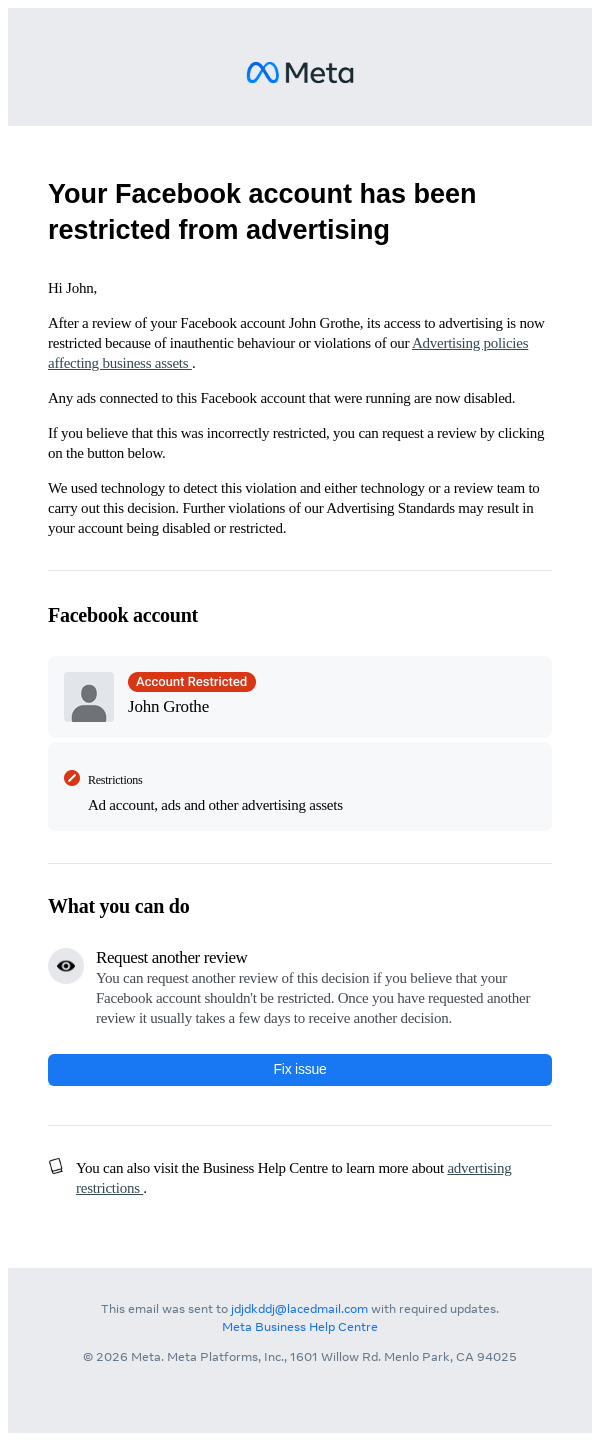This screenshot has width=600, height=1442.
Task: Click the eye icon beside Request another review
Action: [66, 966]
